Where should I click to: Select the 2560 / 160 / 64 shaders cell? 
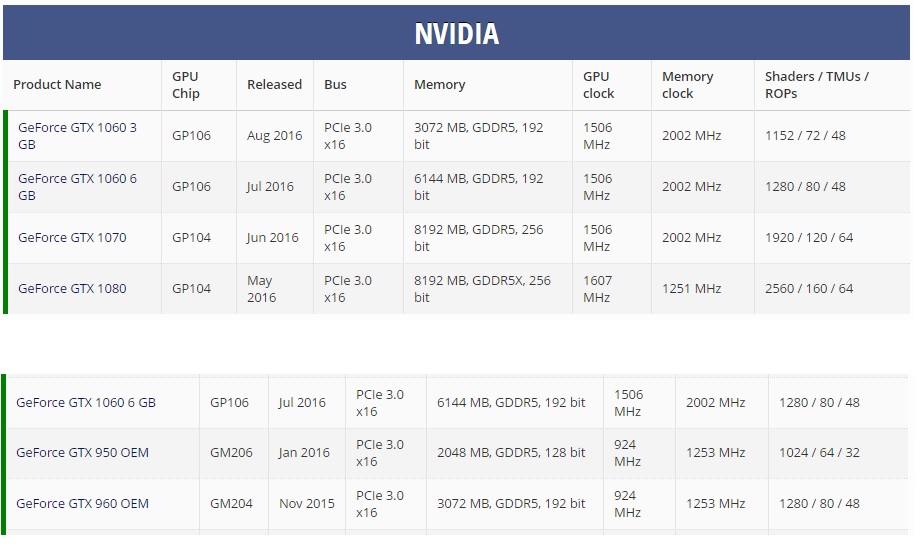click(x=809, y=289)
